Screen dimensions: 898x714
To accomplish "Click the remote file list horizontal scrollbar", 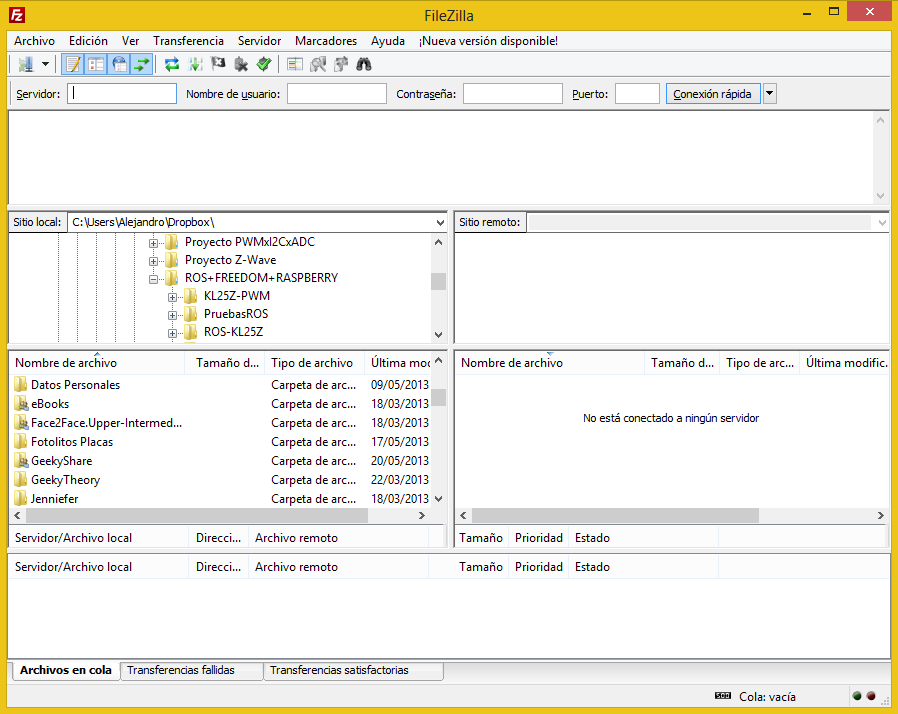I will [x=616, y=515].
